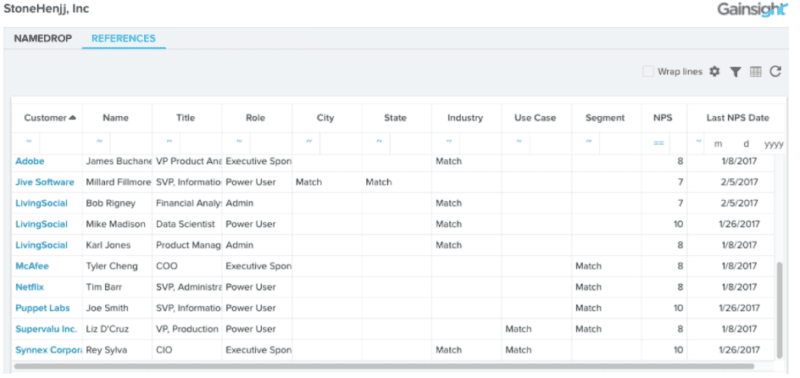This screenshot has height=378, width=800.
Task: Select the Tyler Cheng name cell
Action: tap(117, 266)
